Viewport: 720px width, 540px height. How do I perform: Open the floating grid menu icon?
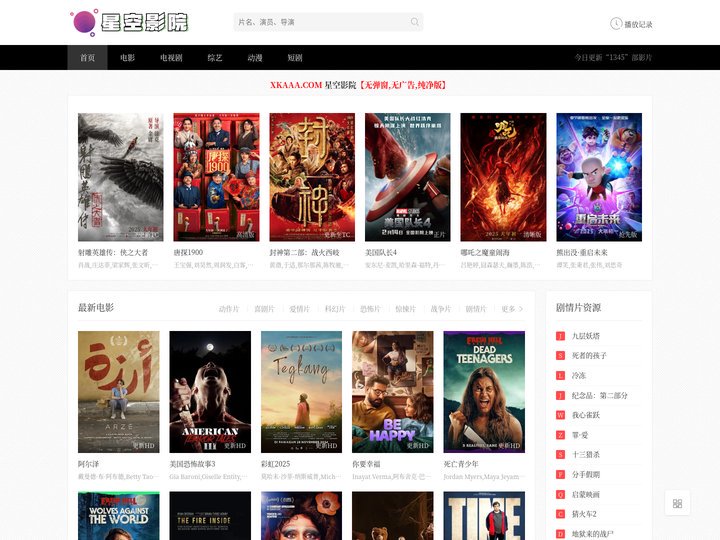click(x=677, y=503)
